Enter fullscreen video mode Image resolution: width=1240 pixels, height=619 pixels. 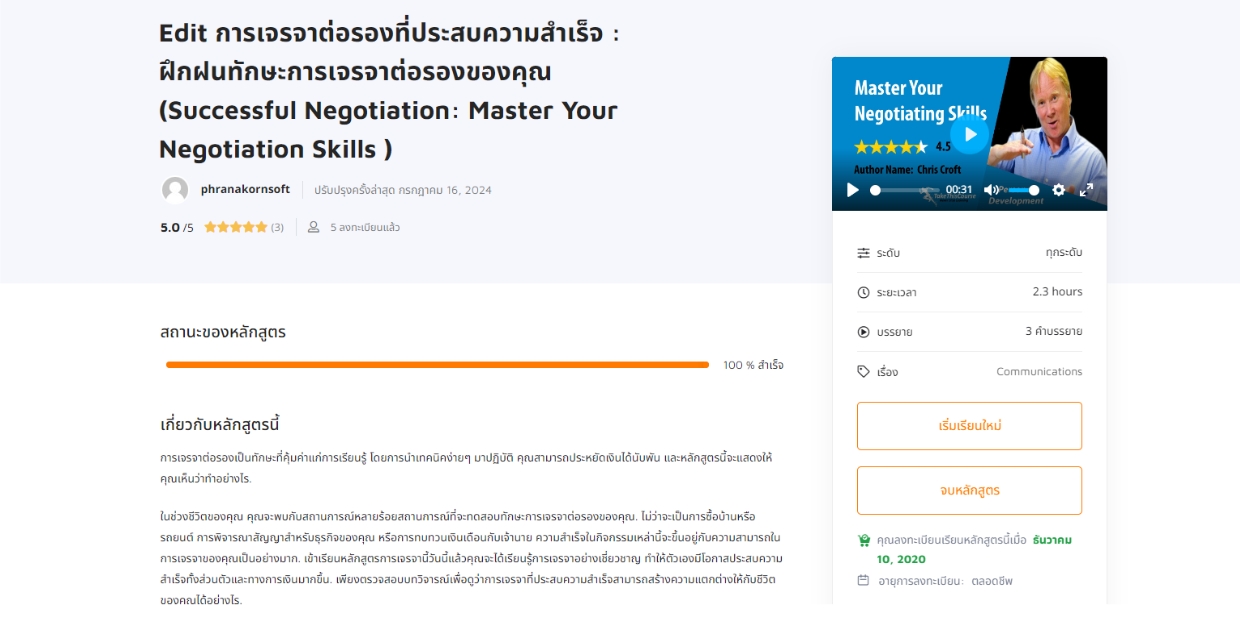tap(1087, 190)
